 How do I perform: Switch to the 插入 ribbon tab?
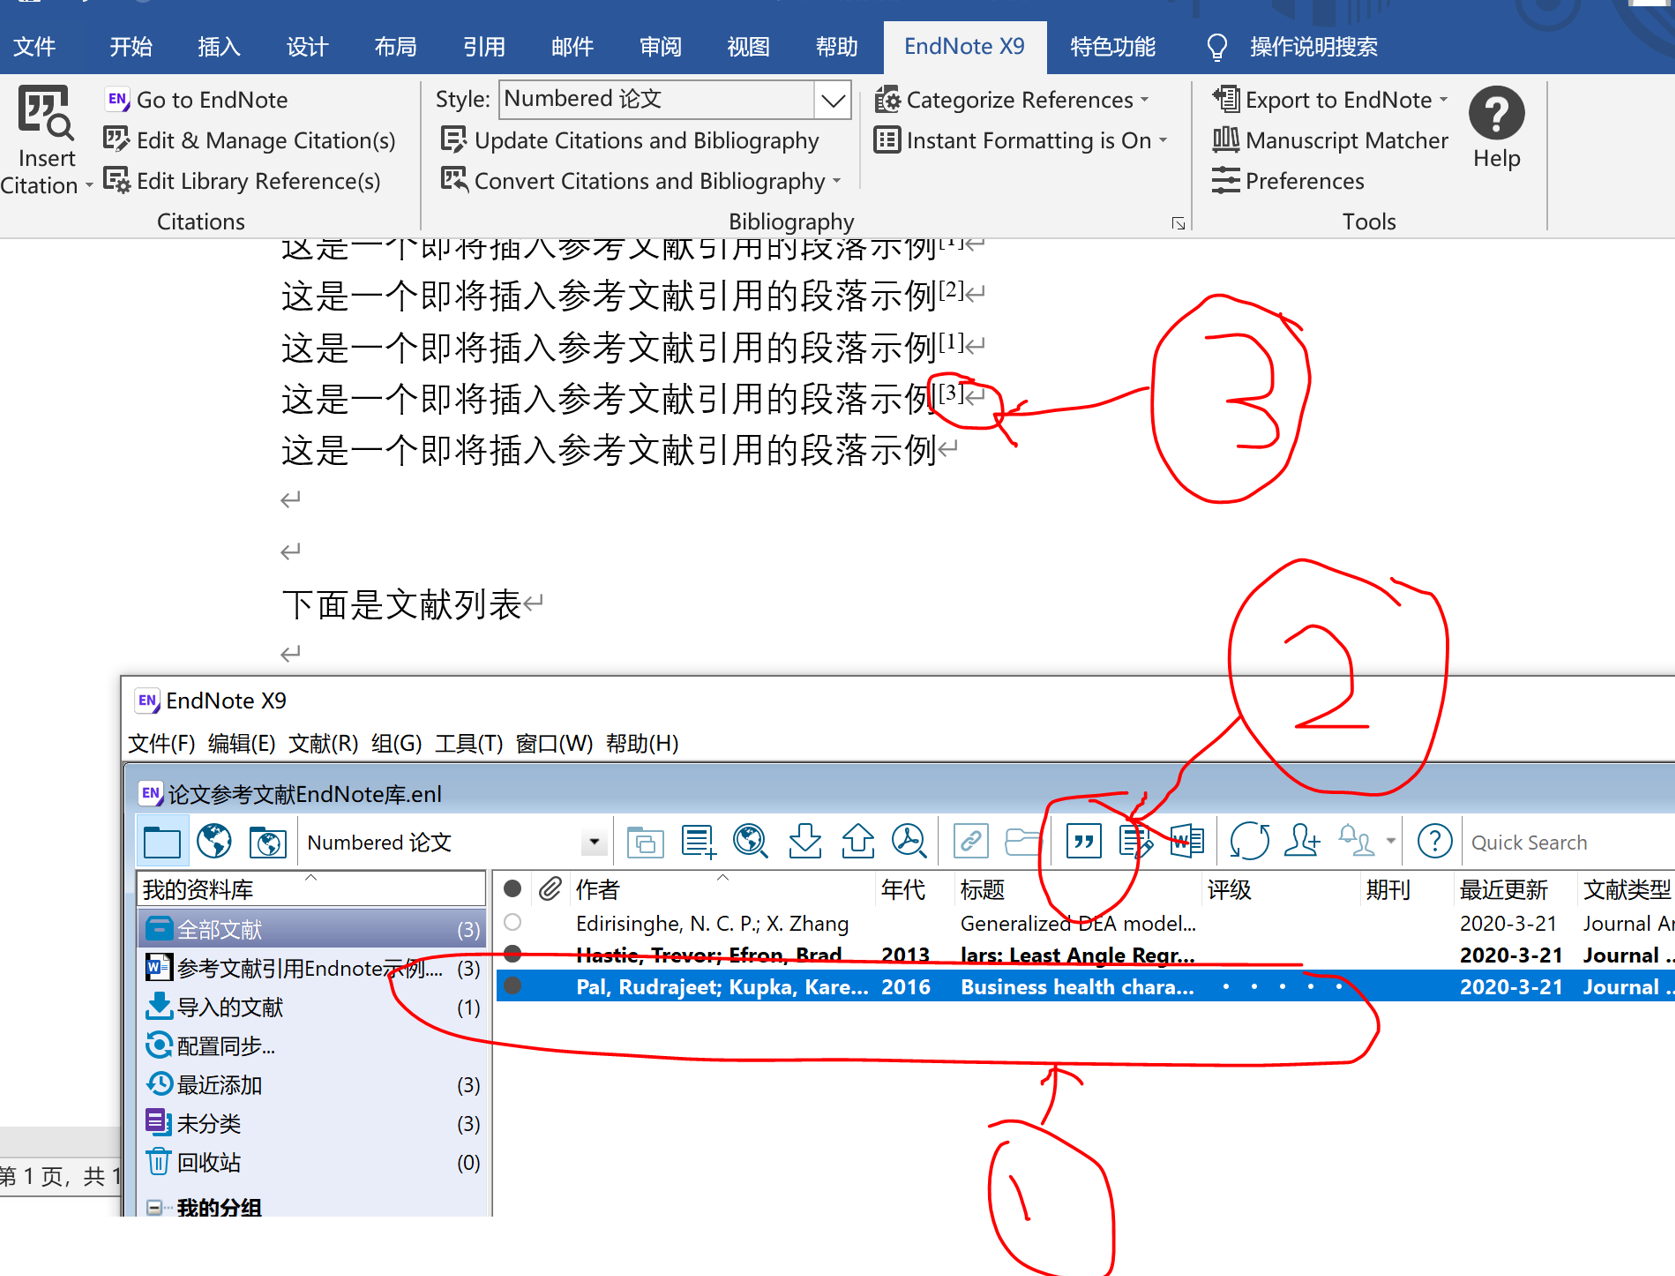[x=219, y=47]
